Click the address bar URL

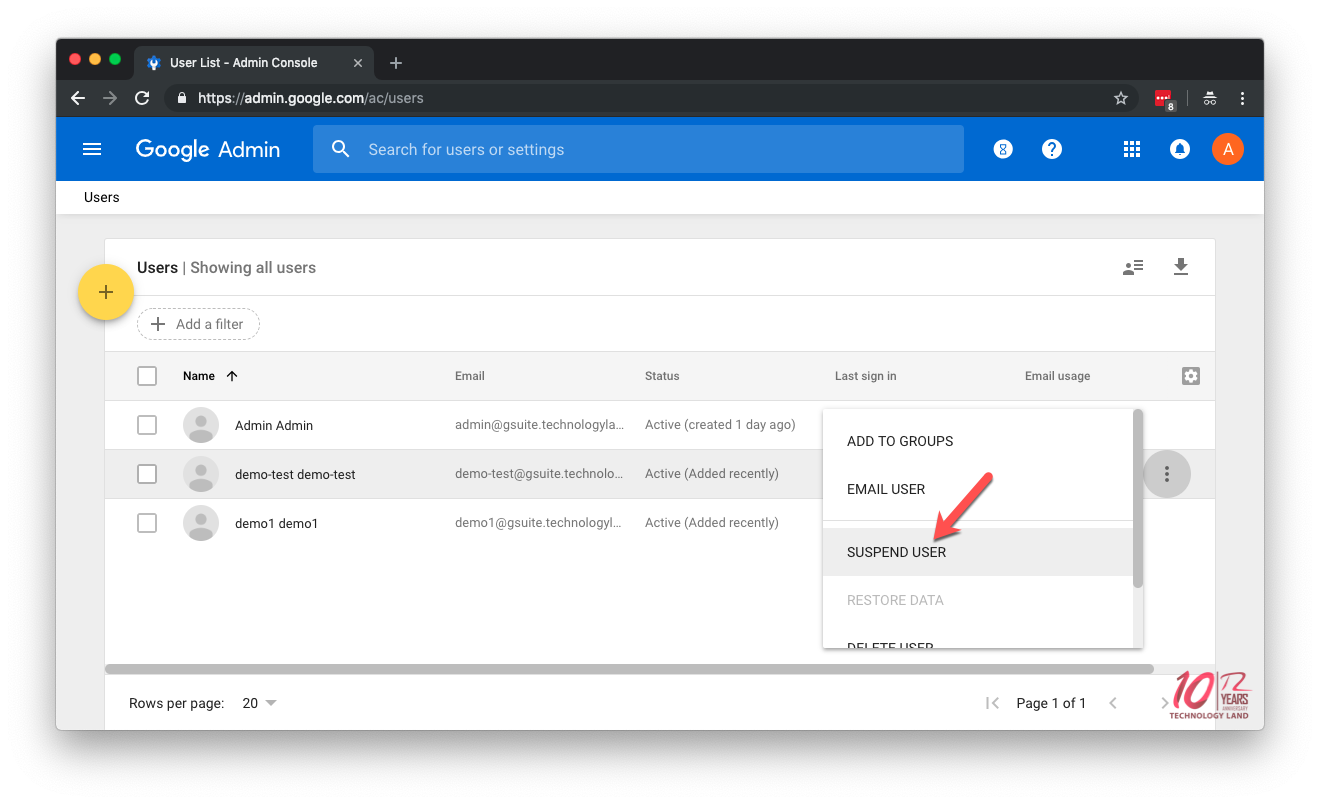point(311,98)
